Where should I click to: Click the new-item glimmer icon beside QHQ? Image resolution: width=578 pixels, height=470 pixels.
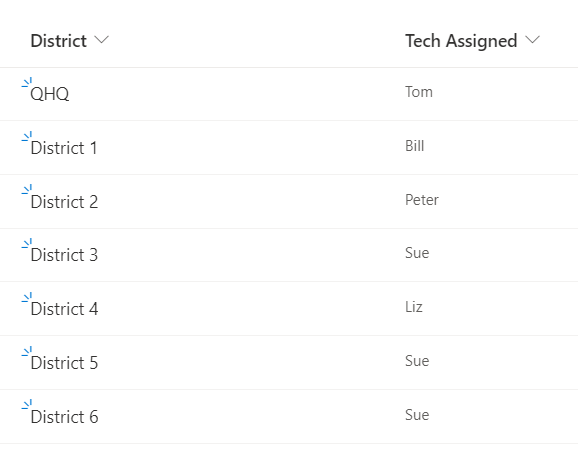(27, 83)
